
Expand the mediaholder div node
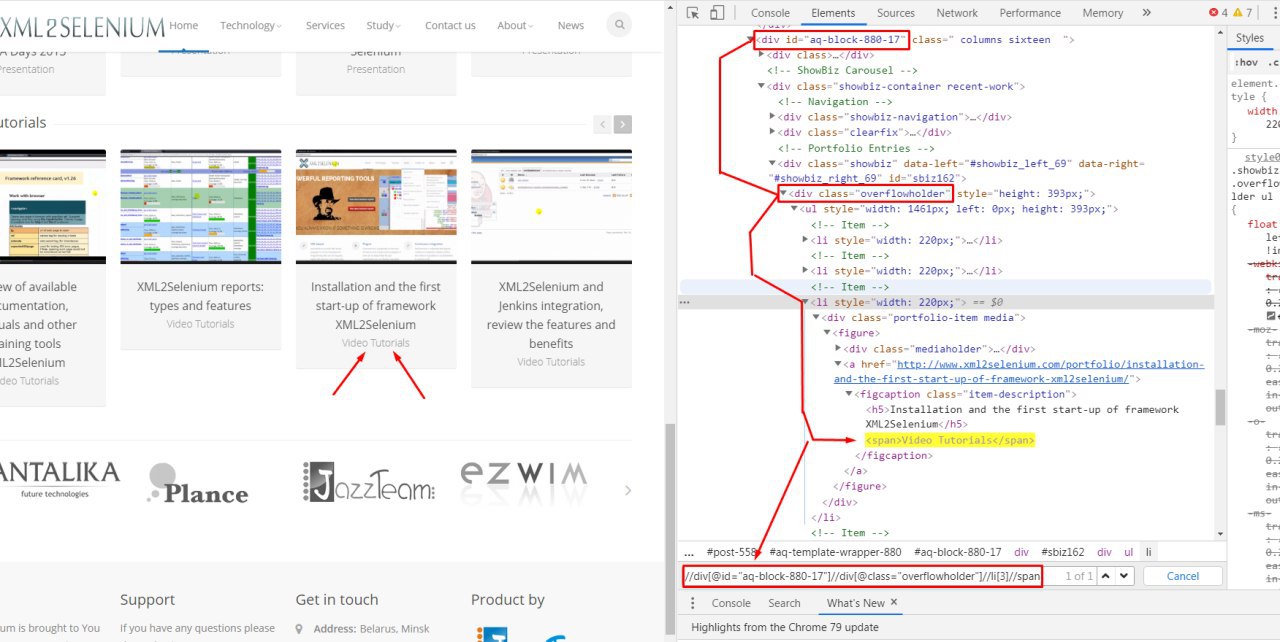[838, 348]
